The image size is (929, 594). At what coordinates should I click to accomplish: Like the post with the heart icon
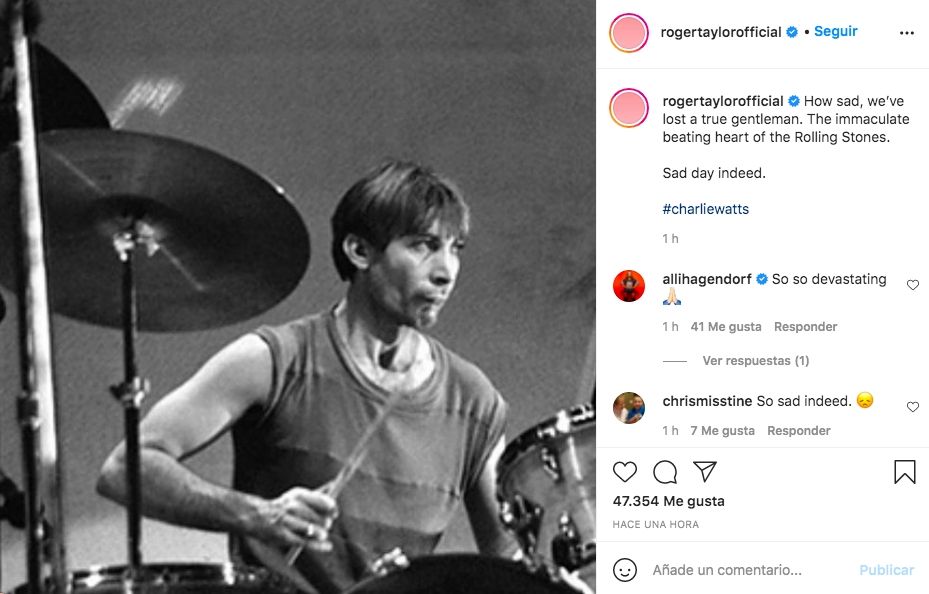pyautogui.click(x=625, y=472)
